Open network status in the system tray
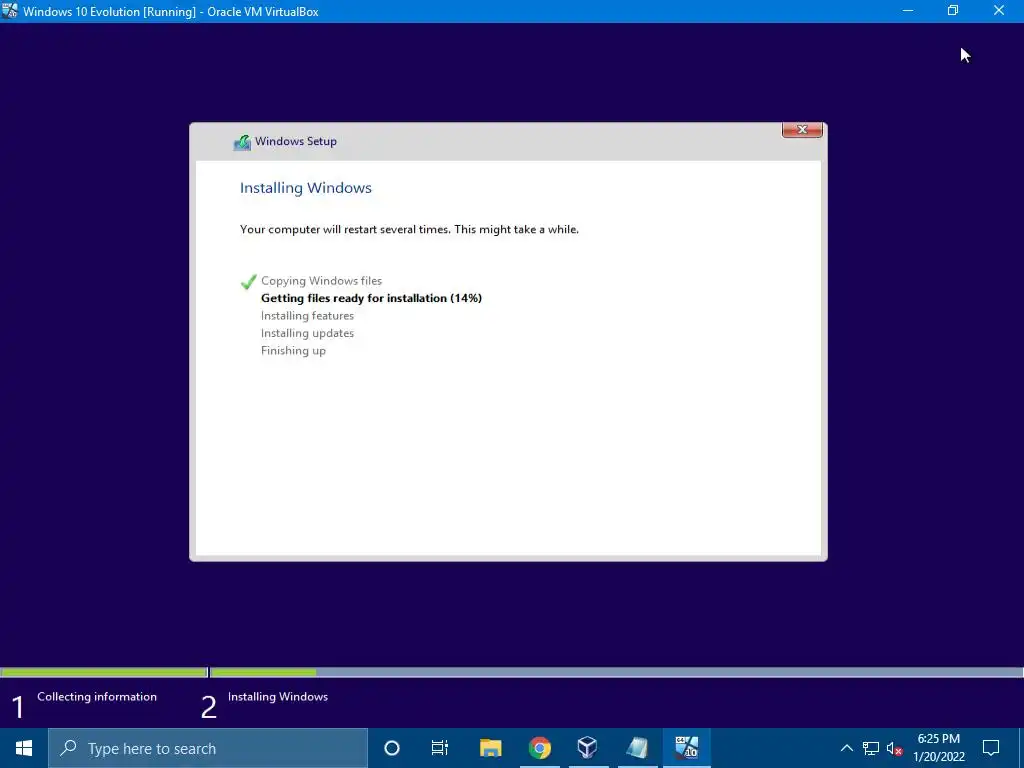 point(871,748)
